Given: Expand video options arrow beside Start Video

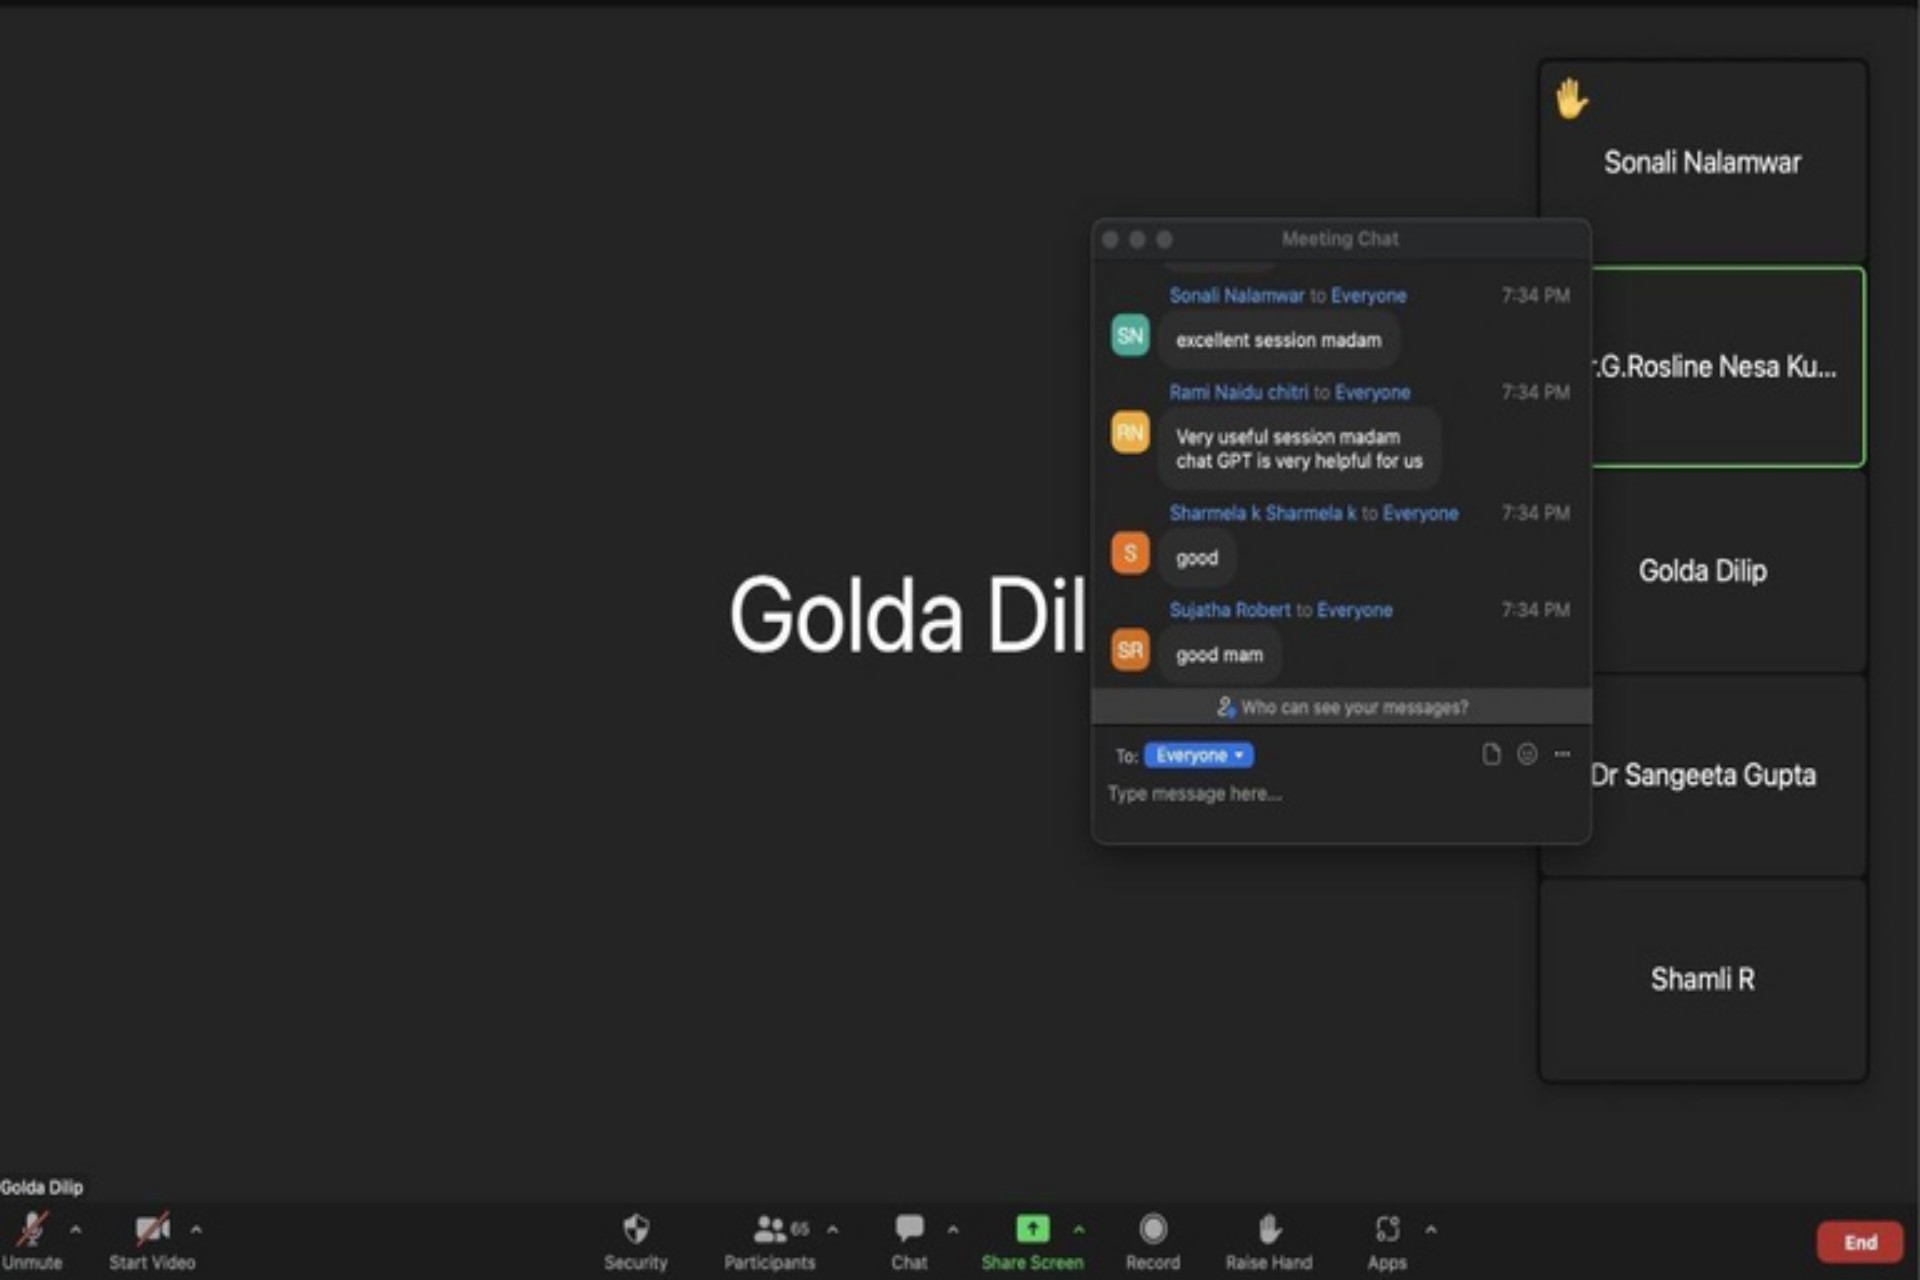Looking at the screenshot, I should pos(196,1229).
